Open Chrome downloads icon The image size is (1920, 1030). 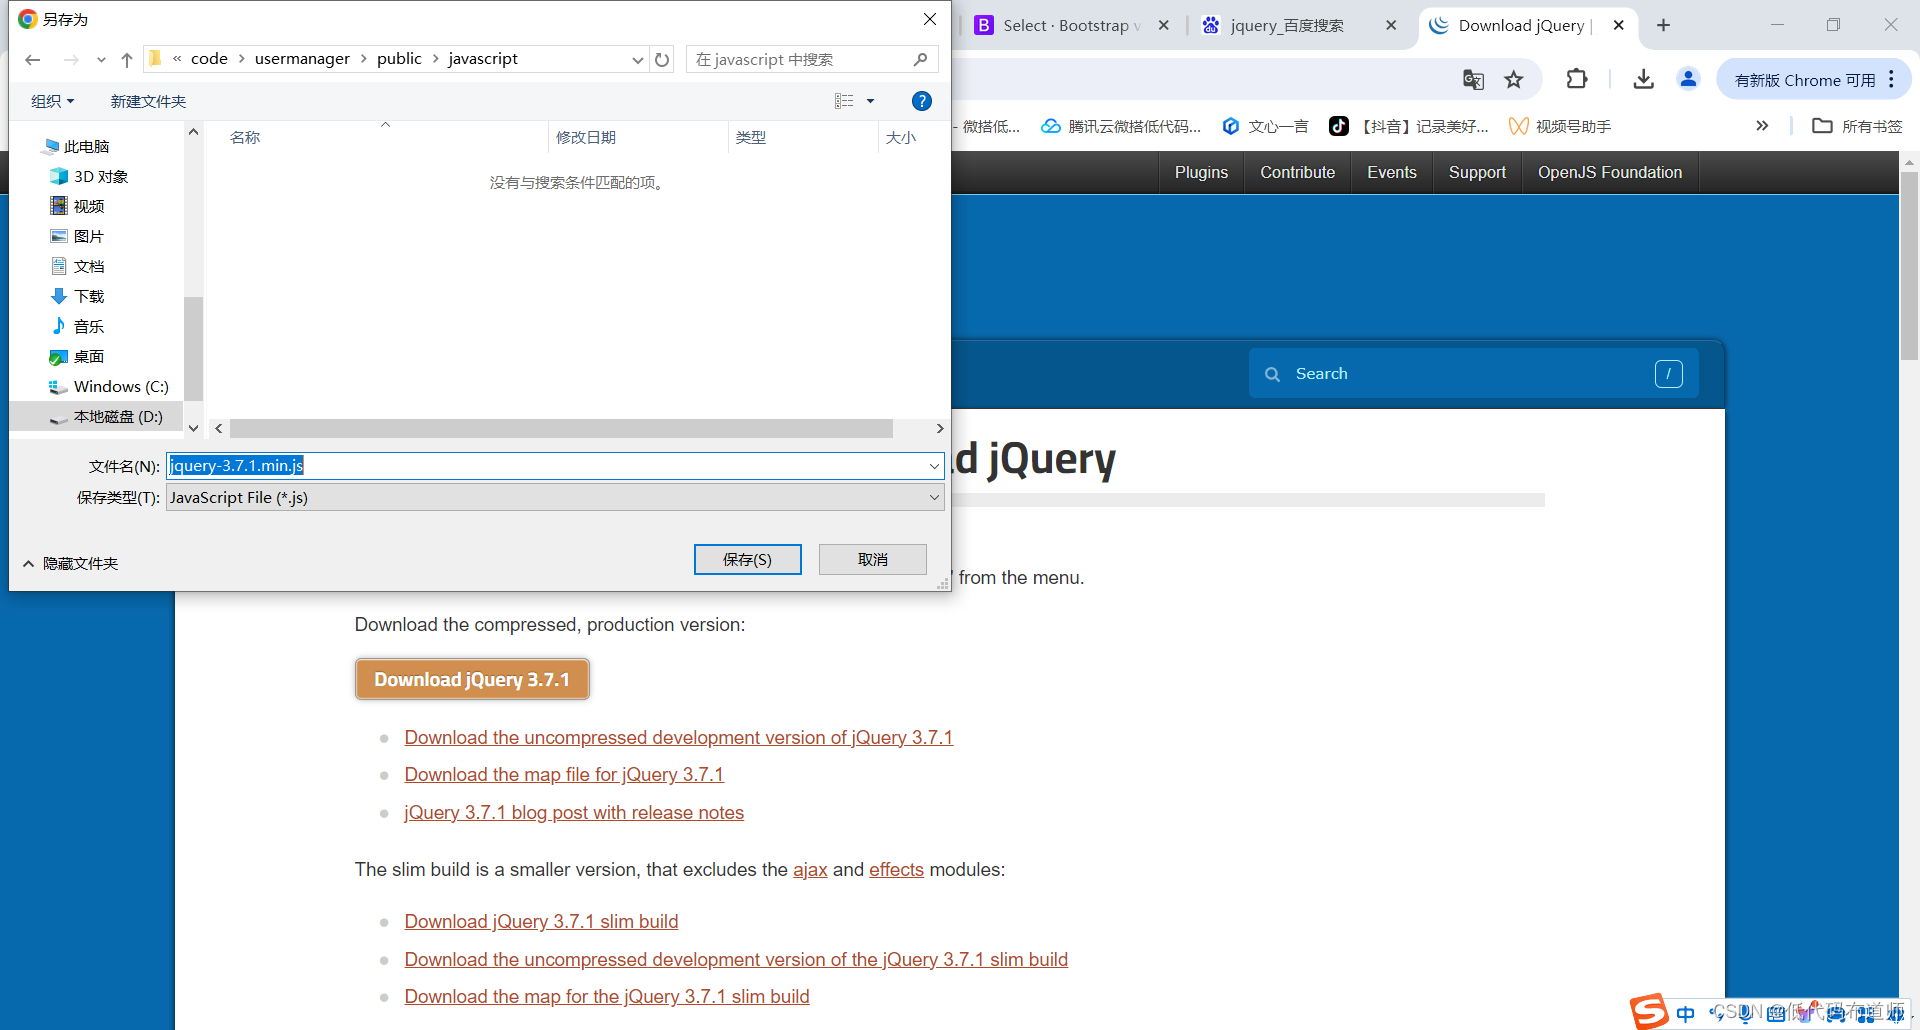(1643, 79)
